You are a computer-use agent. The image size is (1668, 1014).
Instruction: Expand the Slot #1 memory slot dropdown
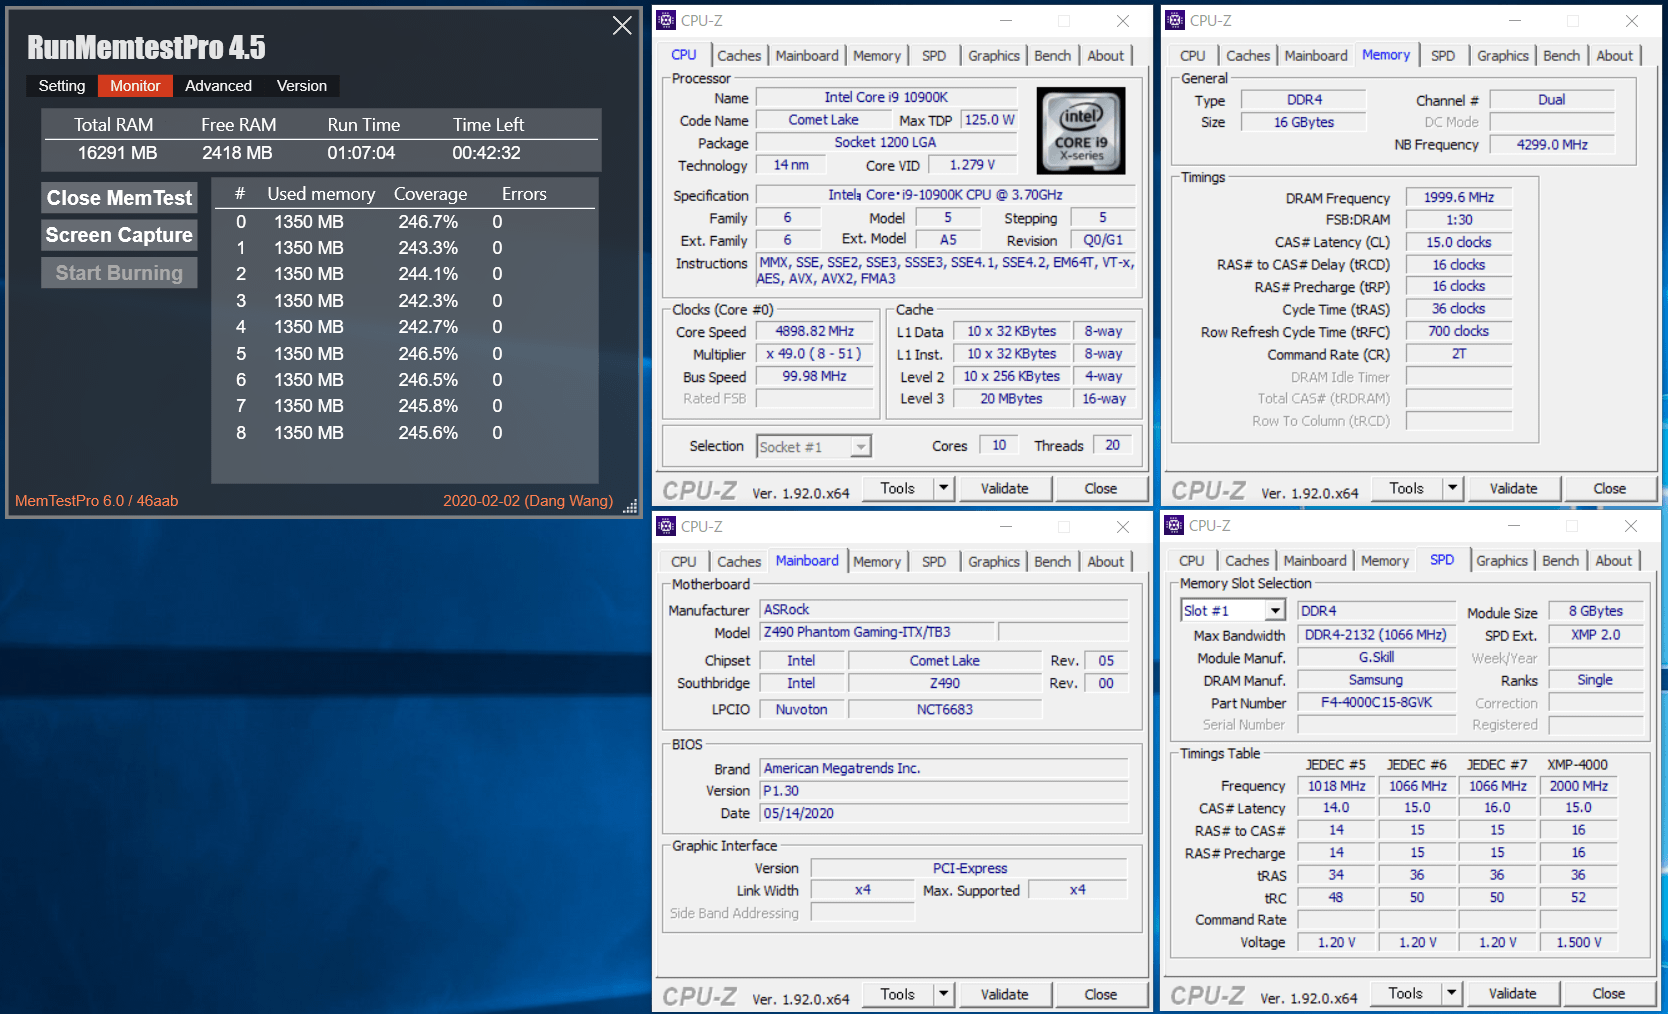pos(1275,611)
